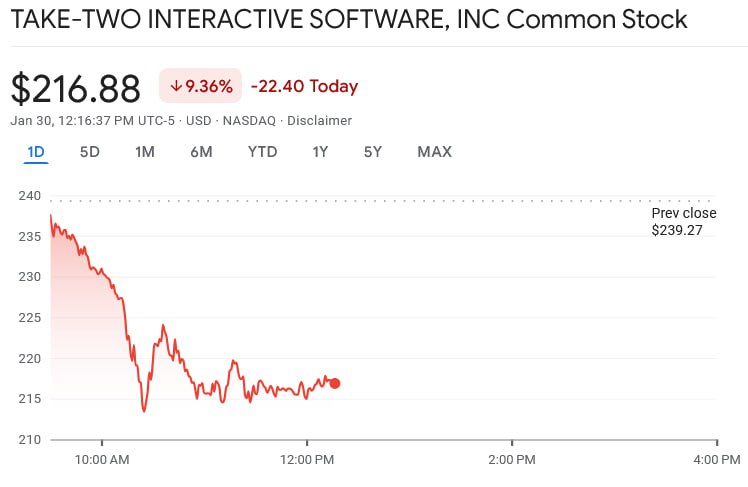Show the 6M chart range
Image resolution: width=748 pixels, height=487 pixels.
[201, 152]
